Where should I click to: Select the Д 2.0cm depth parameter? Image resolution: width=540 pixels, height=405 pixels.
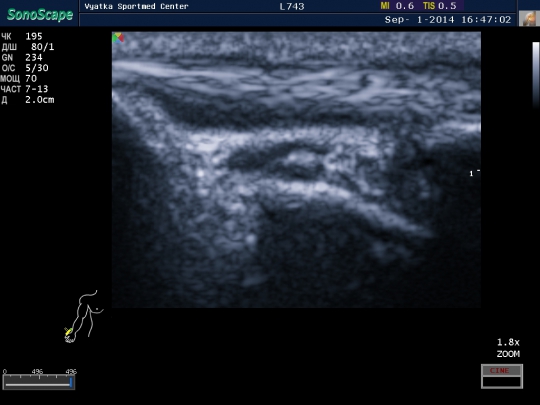pos(28,100)
